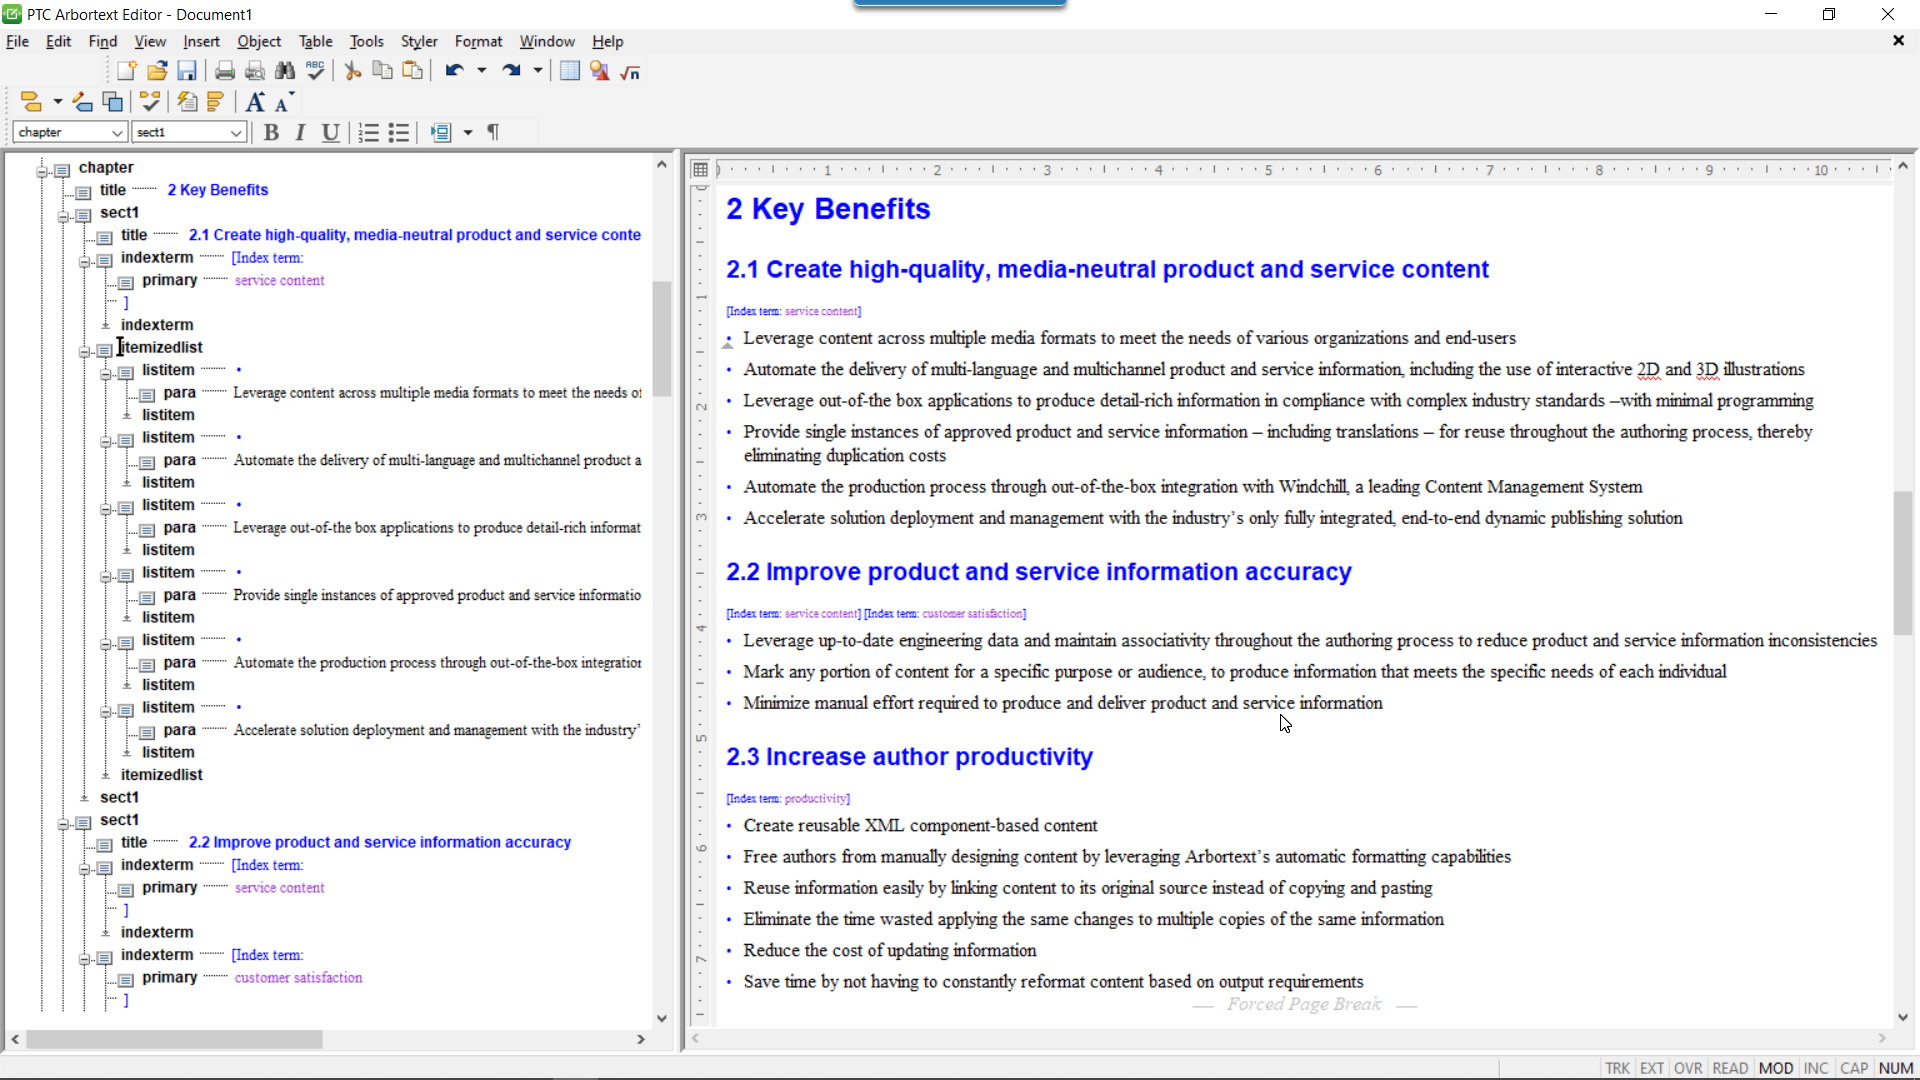The width and height of the screenshot is (1920, 1080).
Task: Toggle bold formatting
Action: [271, 133]
